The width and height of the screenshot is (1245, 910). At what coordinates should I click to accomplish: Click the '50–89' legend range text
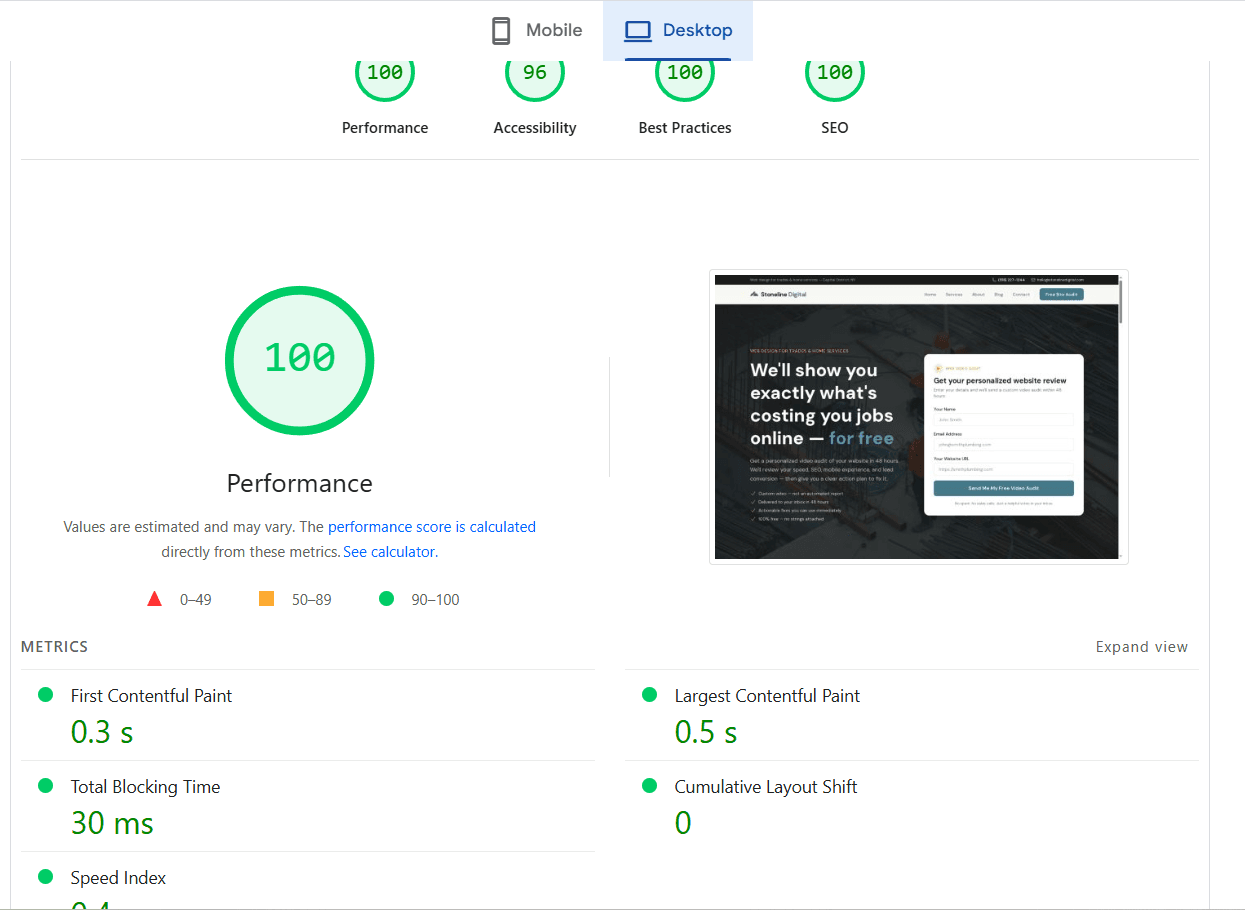tap(312, 600)
